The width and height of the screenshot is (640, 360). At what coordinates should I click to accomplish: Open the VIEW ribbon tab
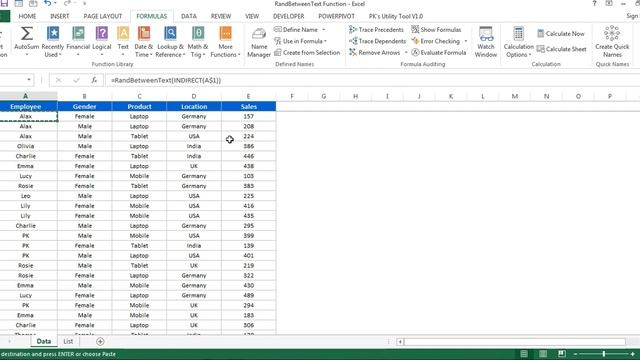coord(252,16)
